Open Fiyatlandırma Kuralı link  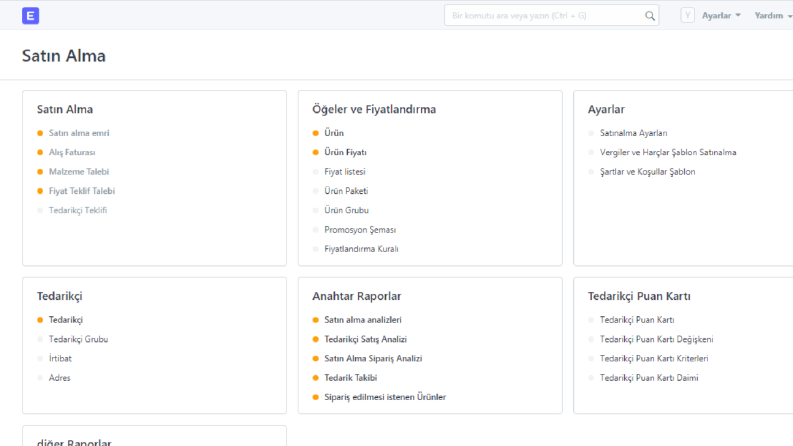361,249
